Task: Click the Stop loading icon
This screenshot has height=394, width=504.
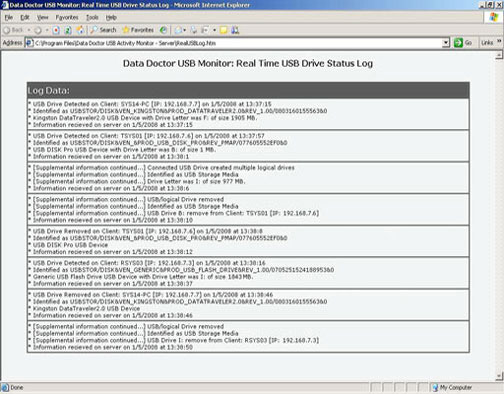Action: [56, 30]
